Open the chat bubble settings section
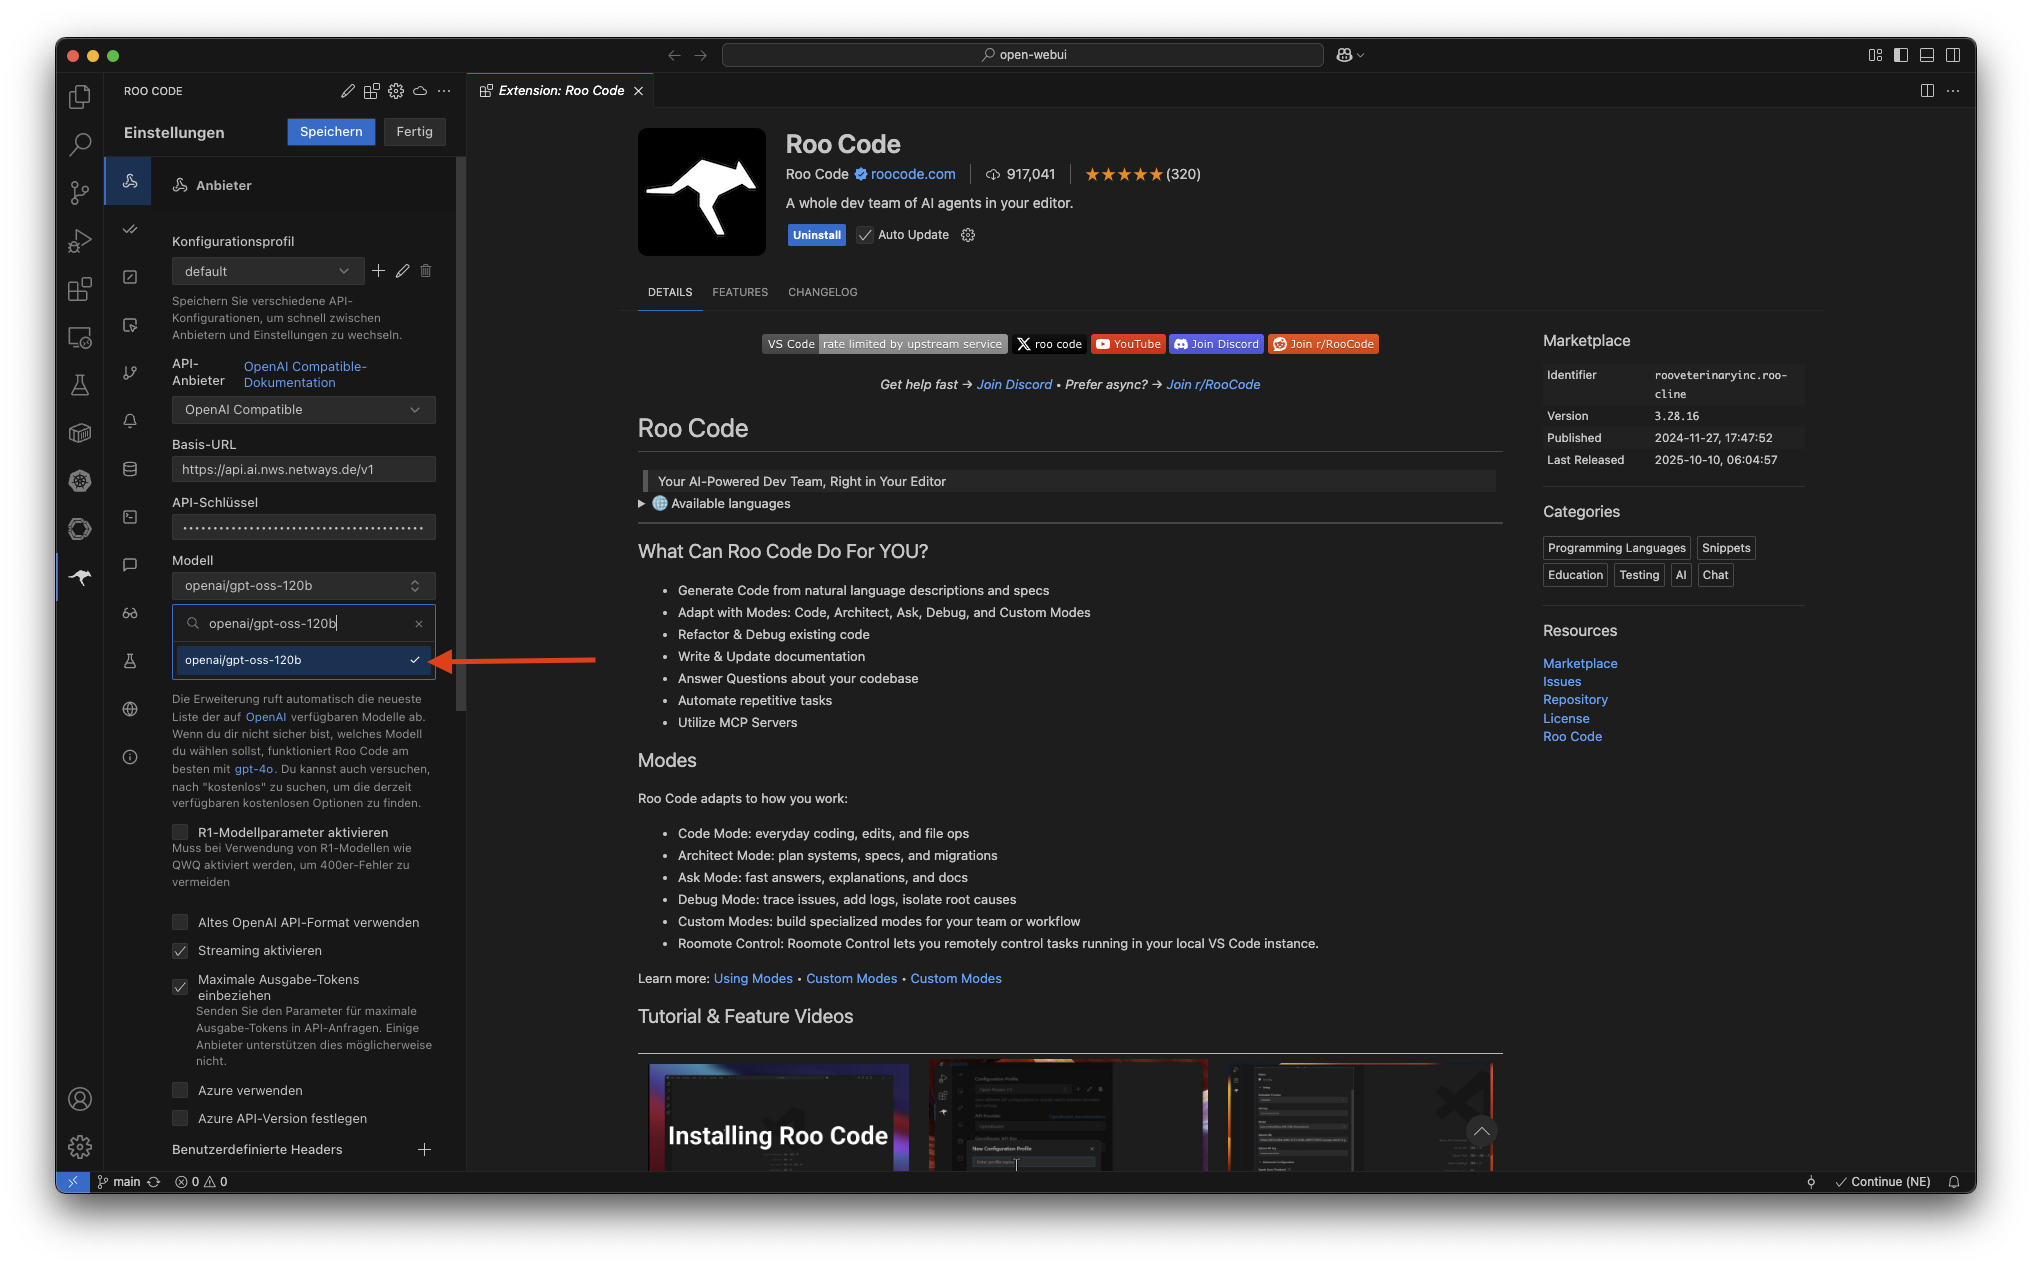The width and height of the screenshot is (2032, 1267). coord(130,565)
